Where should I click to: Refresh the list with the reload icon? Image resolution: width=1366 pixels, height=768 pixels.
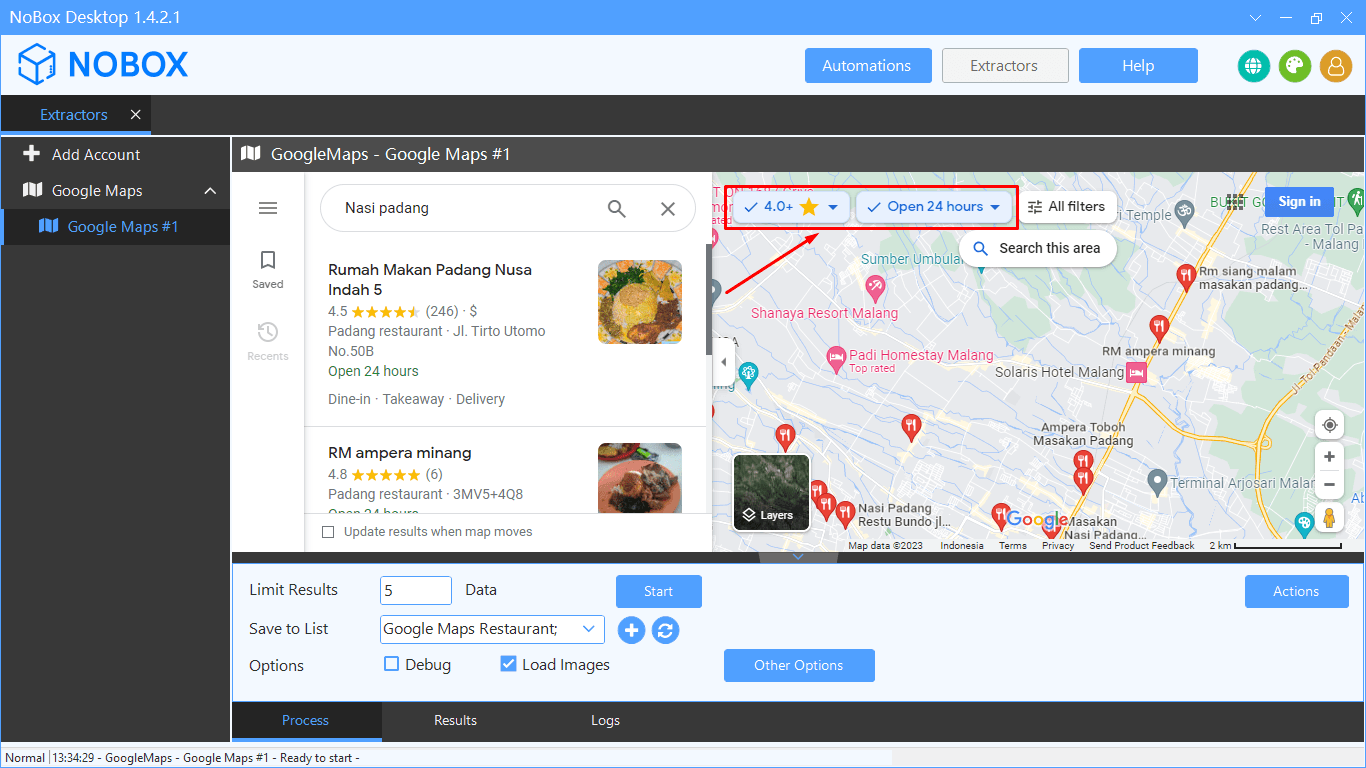point(665,630)
